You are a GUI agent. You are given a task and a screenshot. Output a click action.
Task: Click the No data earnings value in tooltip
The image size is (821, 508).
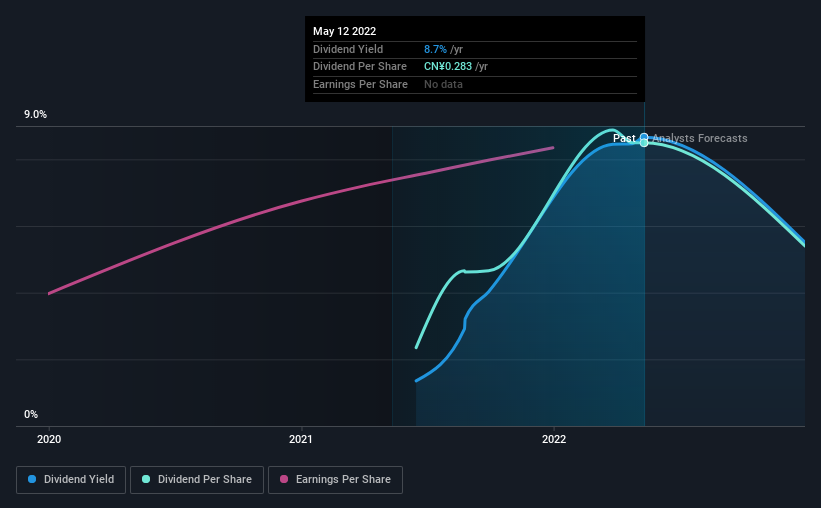click(x=443, y=84)
